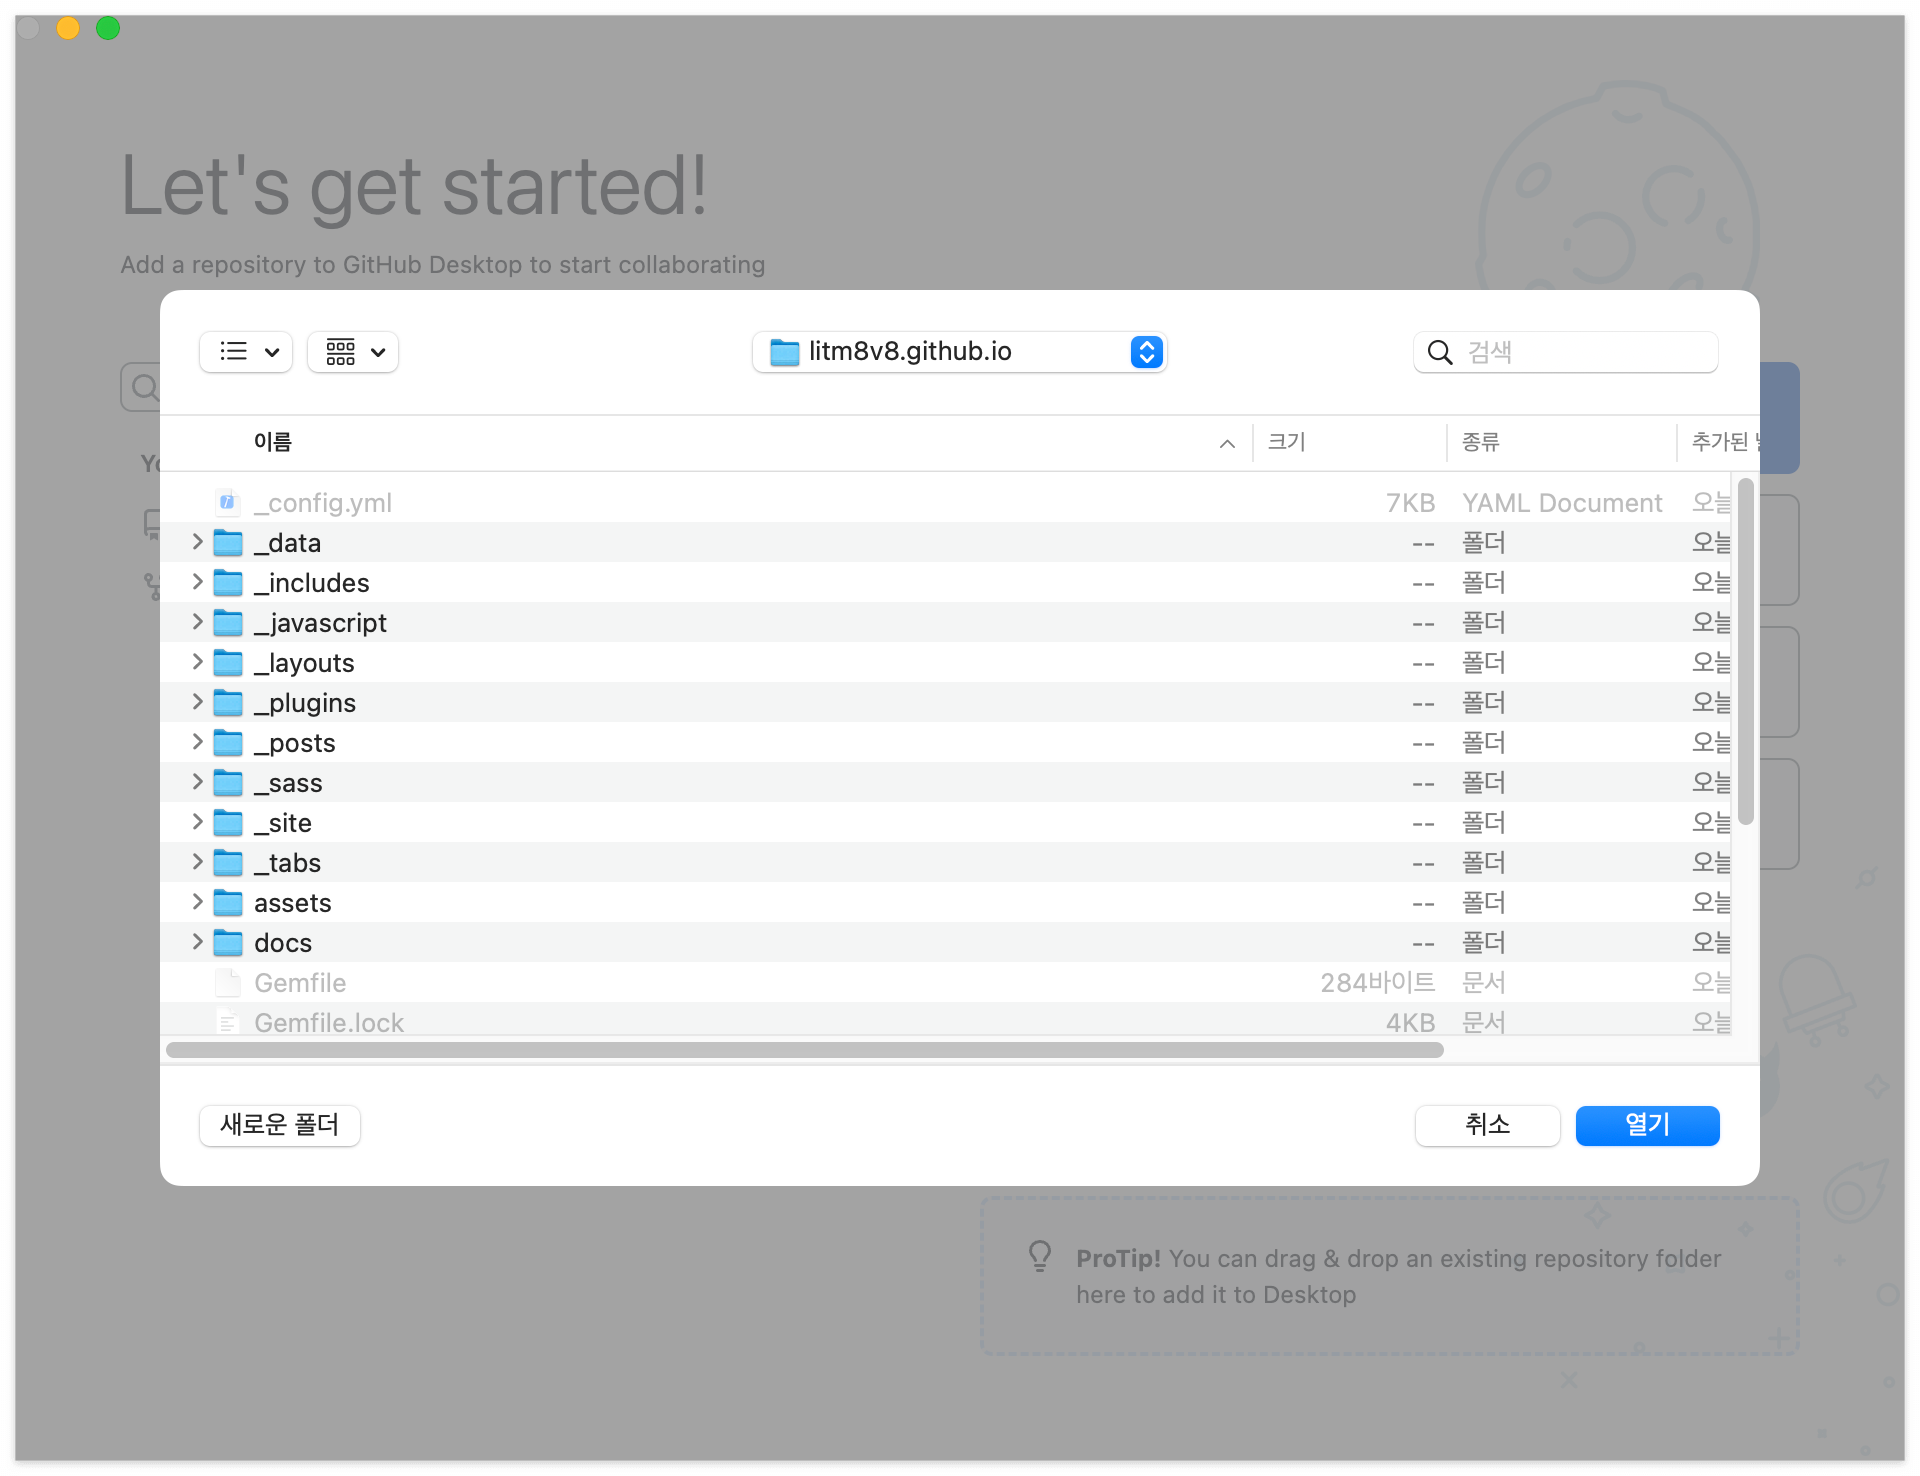The width and height of the screenshot is (1920, 1476).
Task: Sort by the 크기 column header
Action: tap(1287, 442)
